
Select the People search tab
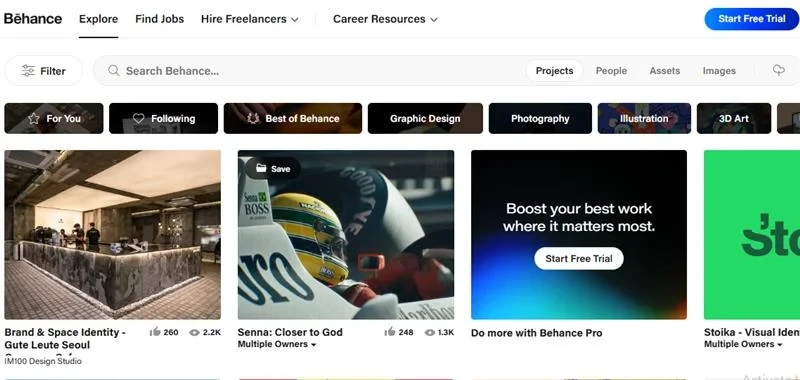[611, 71]
